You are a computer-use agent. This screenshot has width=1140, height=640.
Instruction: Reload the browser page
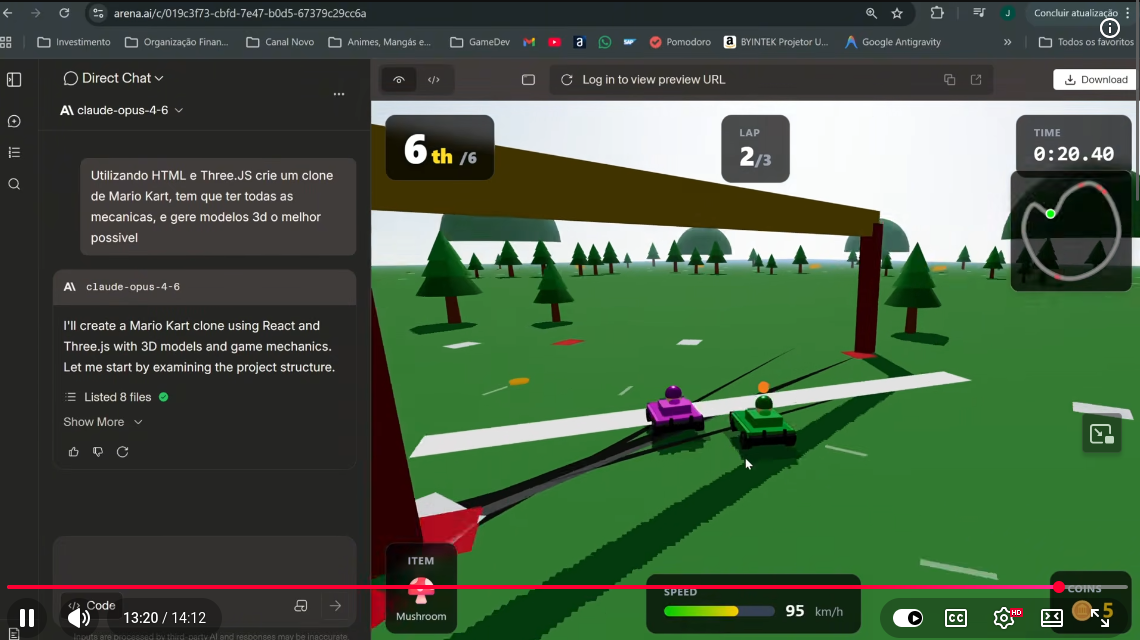[64, 13]
